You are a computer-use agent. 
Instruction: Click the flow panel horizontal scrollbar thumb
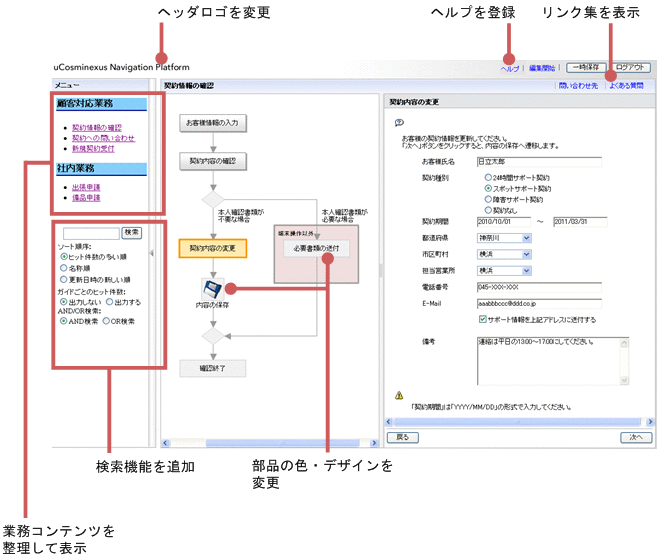click(282, 443)
